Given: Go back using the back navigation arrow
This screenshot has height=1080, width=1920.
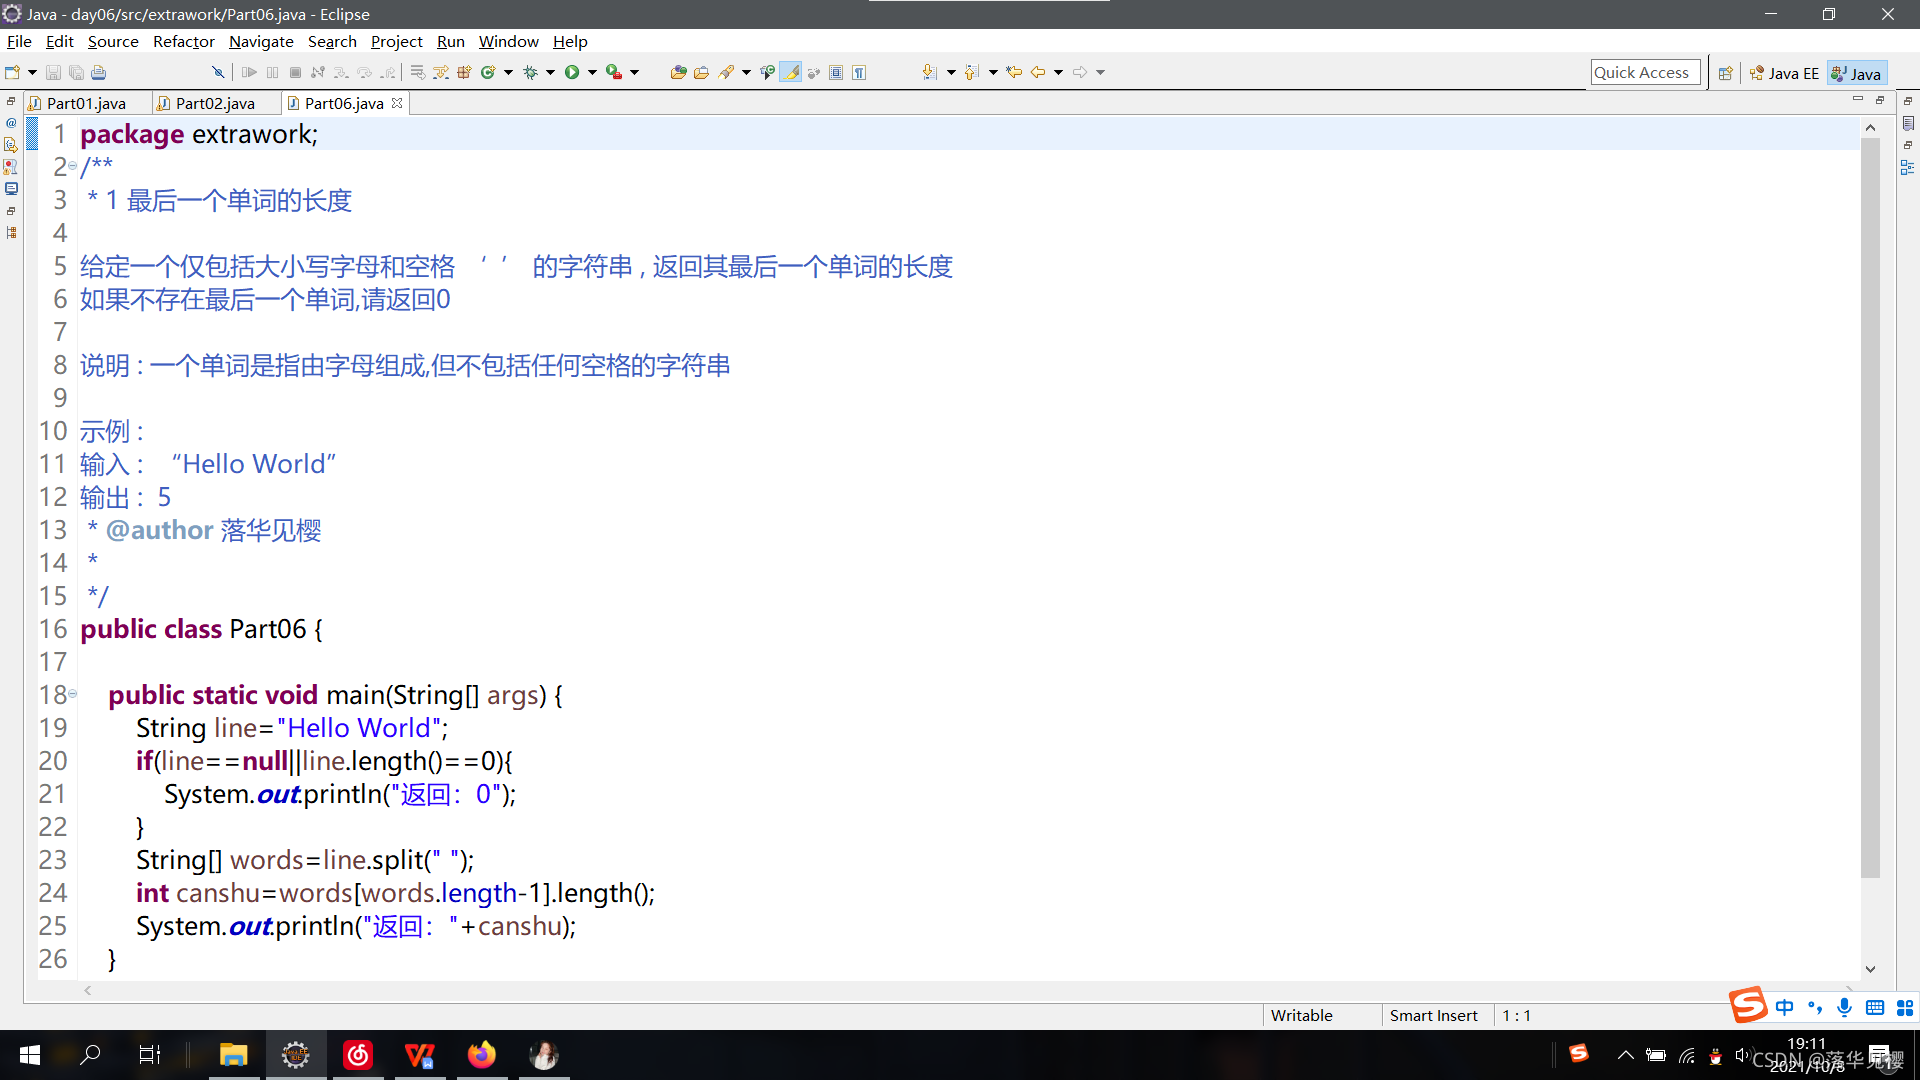Looking at the screenshot, I should pyautogui.click(x=1037, y=72).
